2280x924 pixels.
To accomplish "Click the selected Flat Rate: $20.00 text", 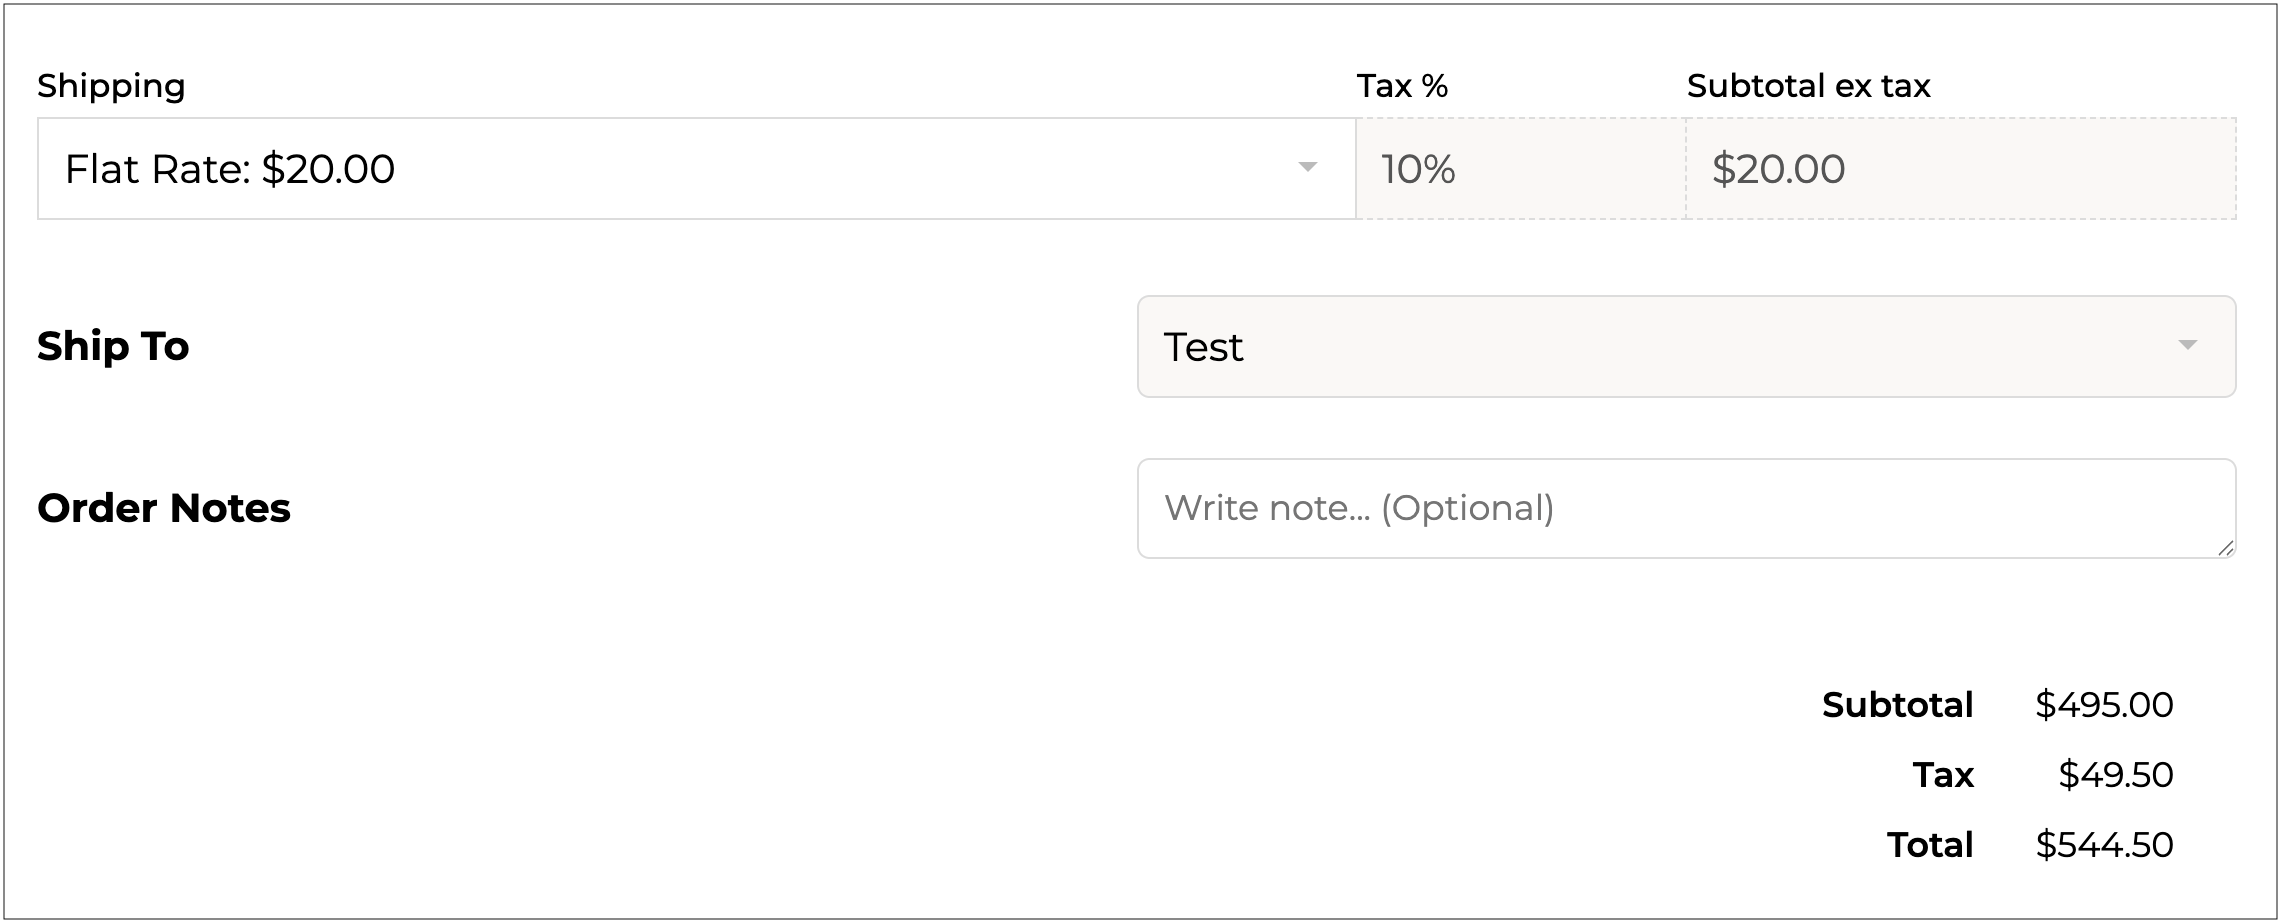I will coord(230,169).
